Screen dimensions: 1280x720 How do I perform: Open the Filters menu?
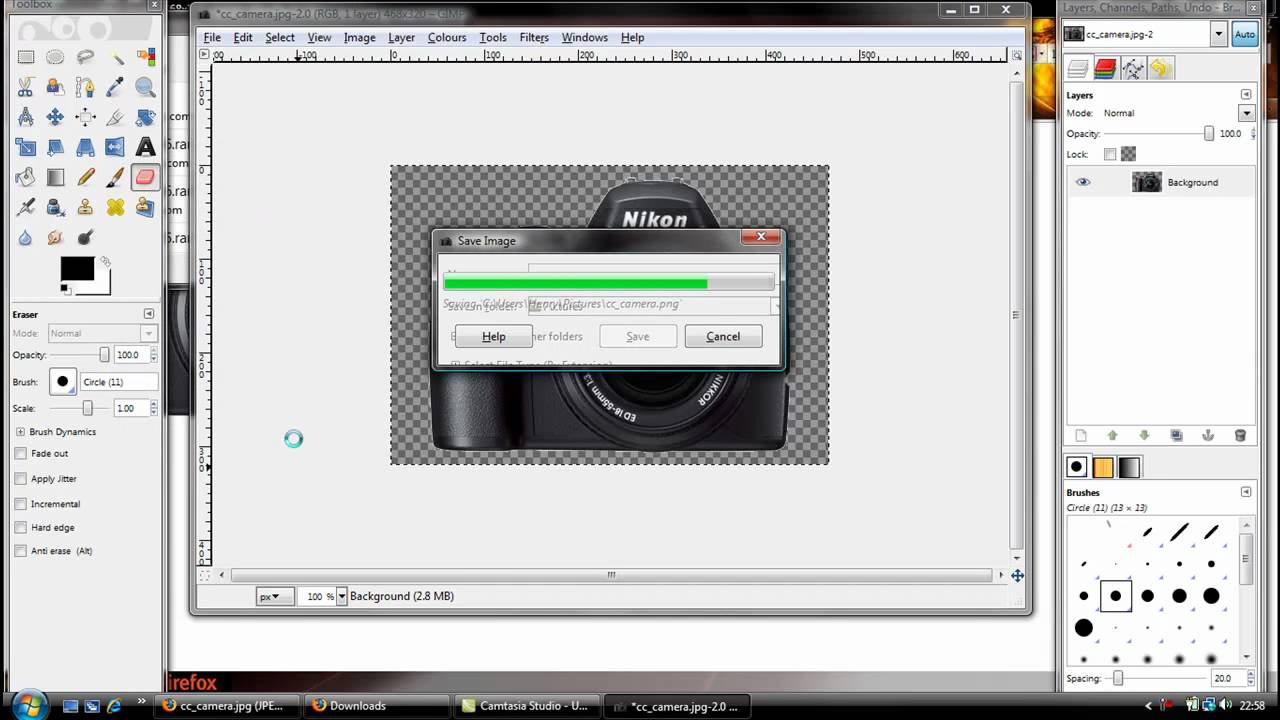click(x=534, y=37)
